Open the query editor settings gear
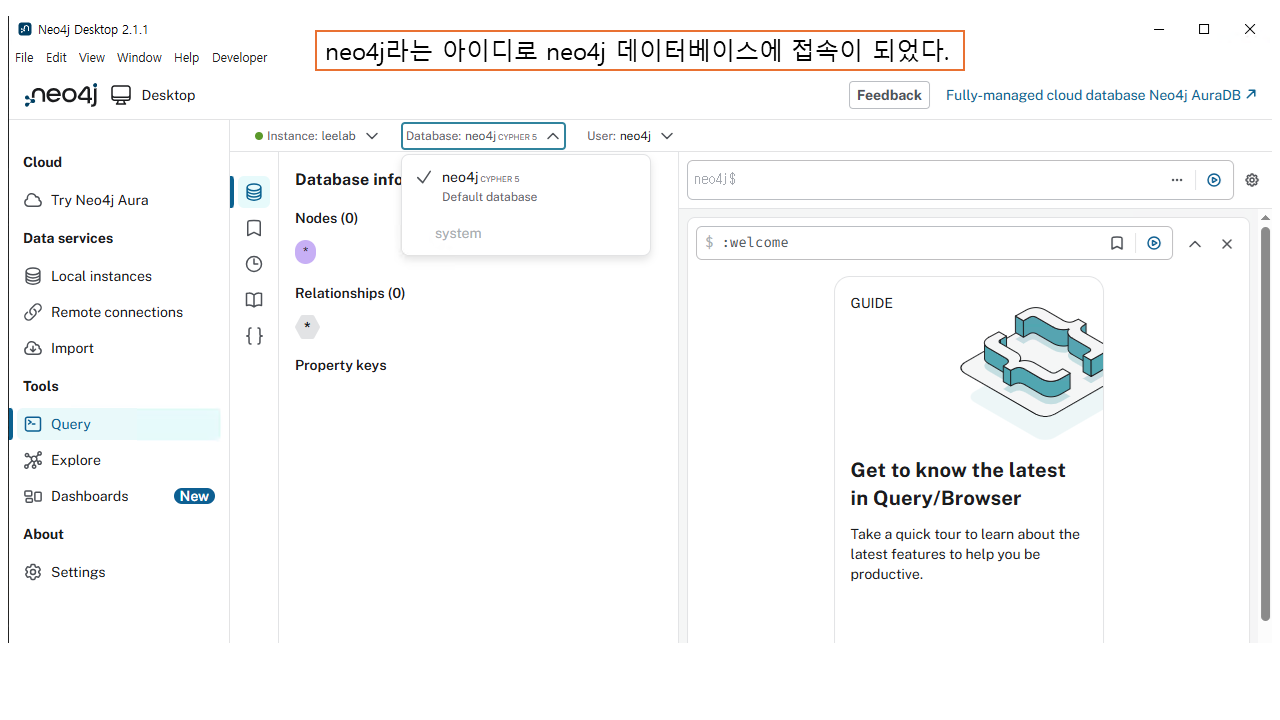Image resolution: width=1280 pixels, height=720 pixels. pos(1252,180)
